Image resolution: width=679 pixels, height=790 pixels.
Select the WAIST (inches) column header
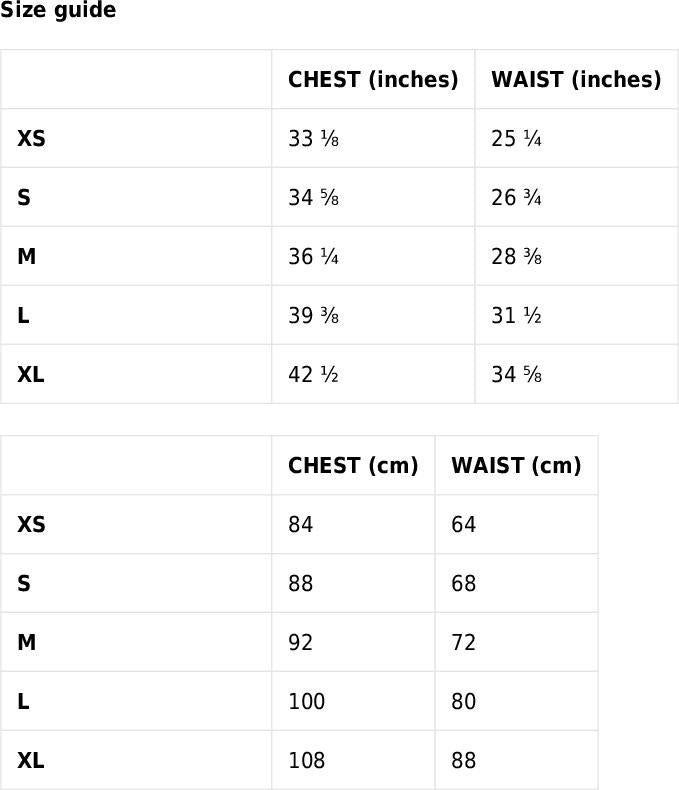[576, 80]
